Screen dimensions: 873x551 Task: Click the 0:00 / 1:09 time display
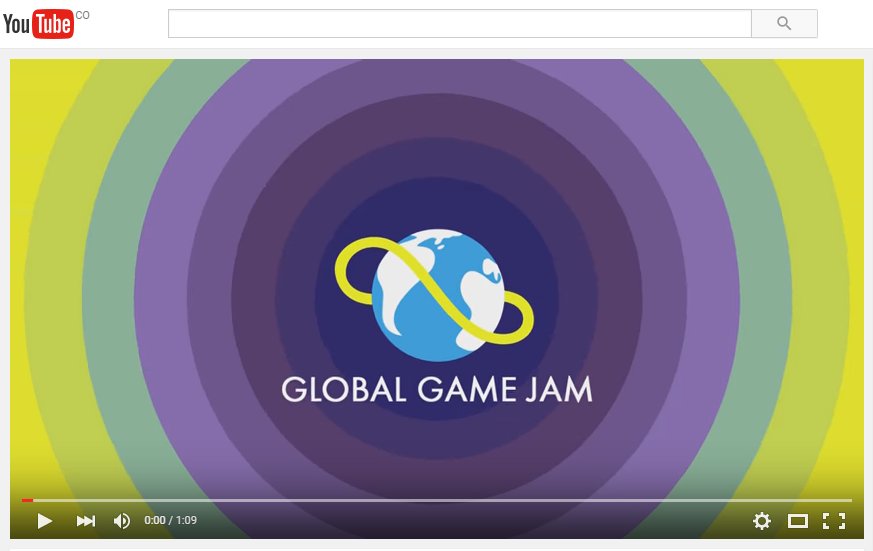(170, 520)
